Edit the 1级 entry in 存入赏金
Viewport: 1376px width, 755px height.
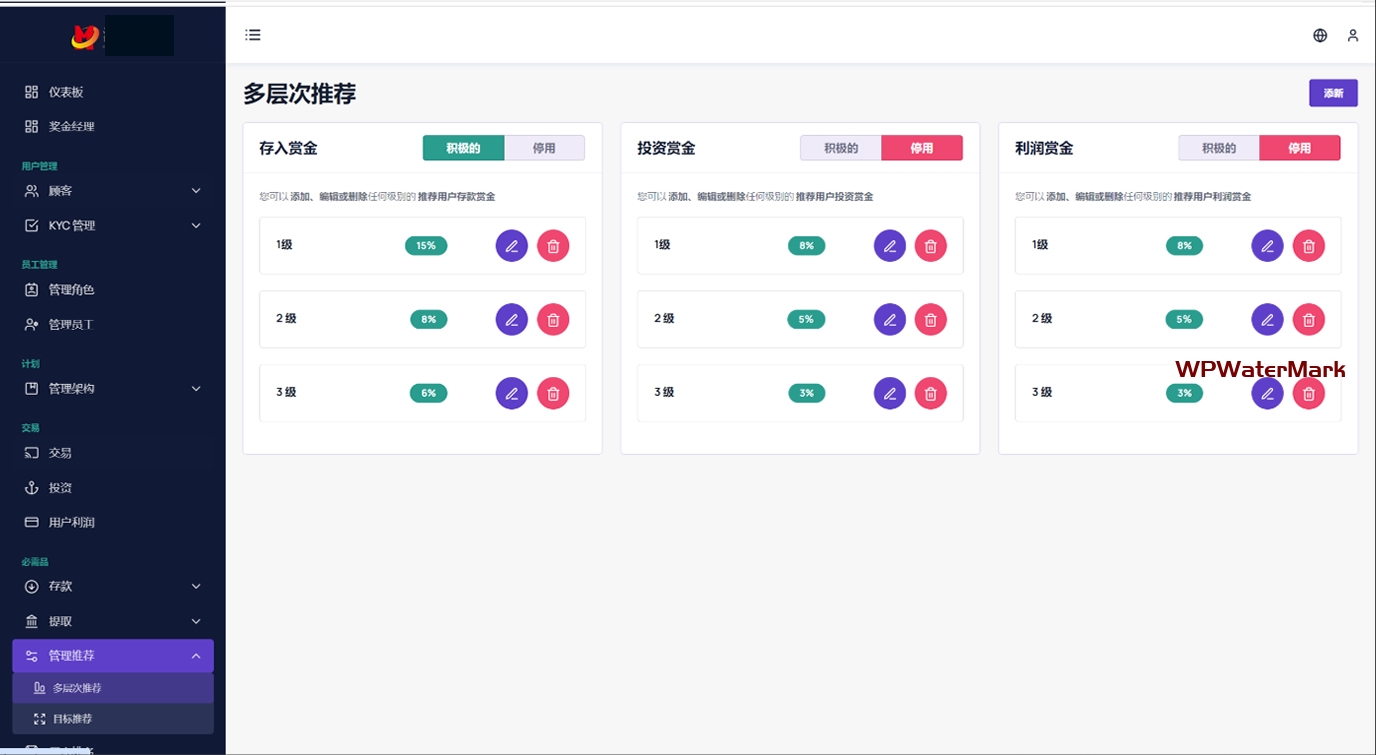[511, 246]
